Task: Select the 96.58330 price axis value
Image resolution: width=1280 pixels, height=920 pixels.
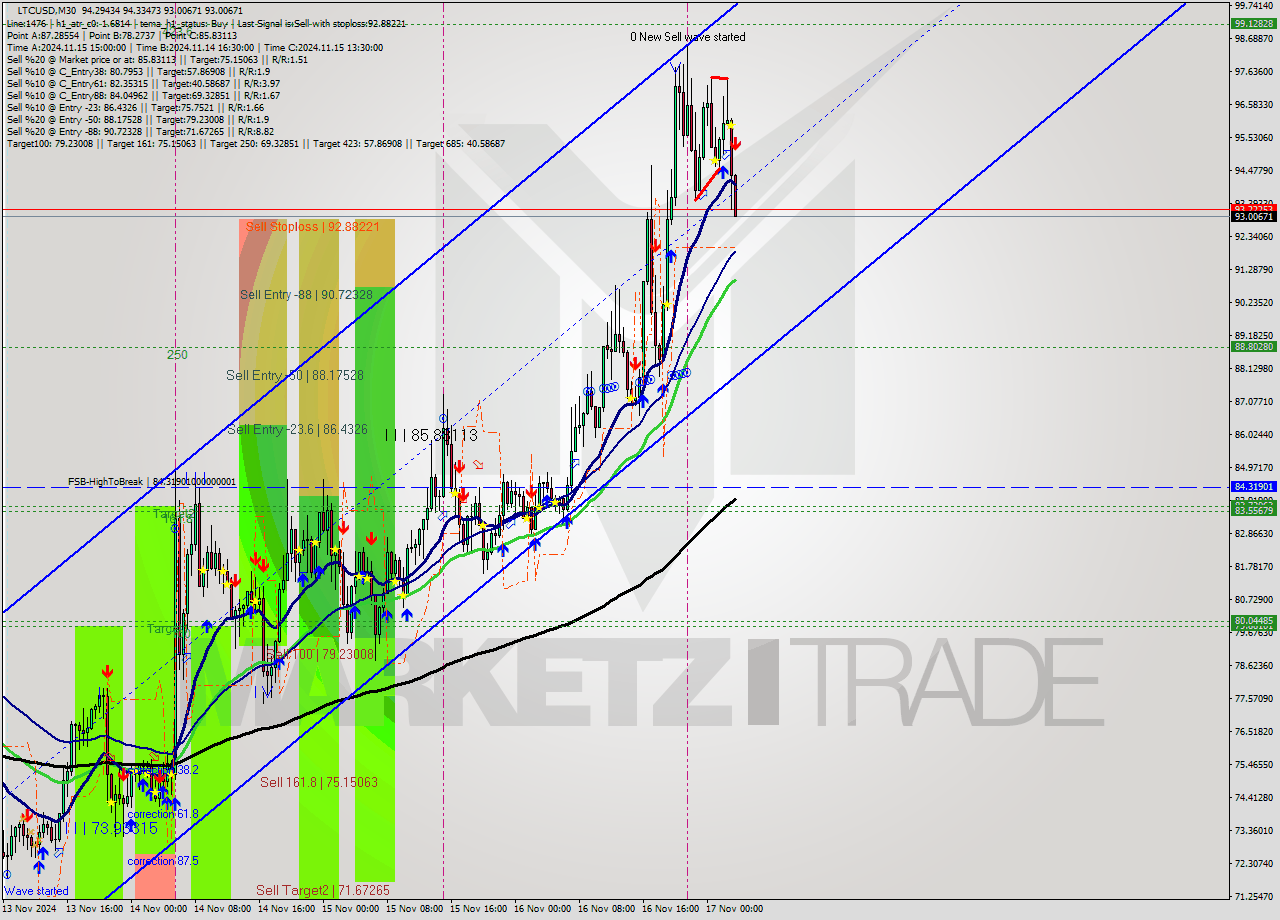Action: (x=1254, y=104)
